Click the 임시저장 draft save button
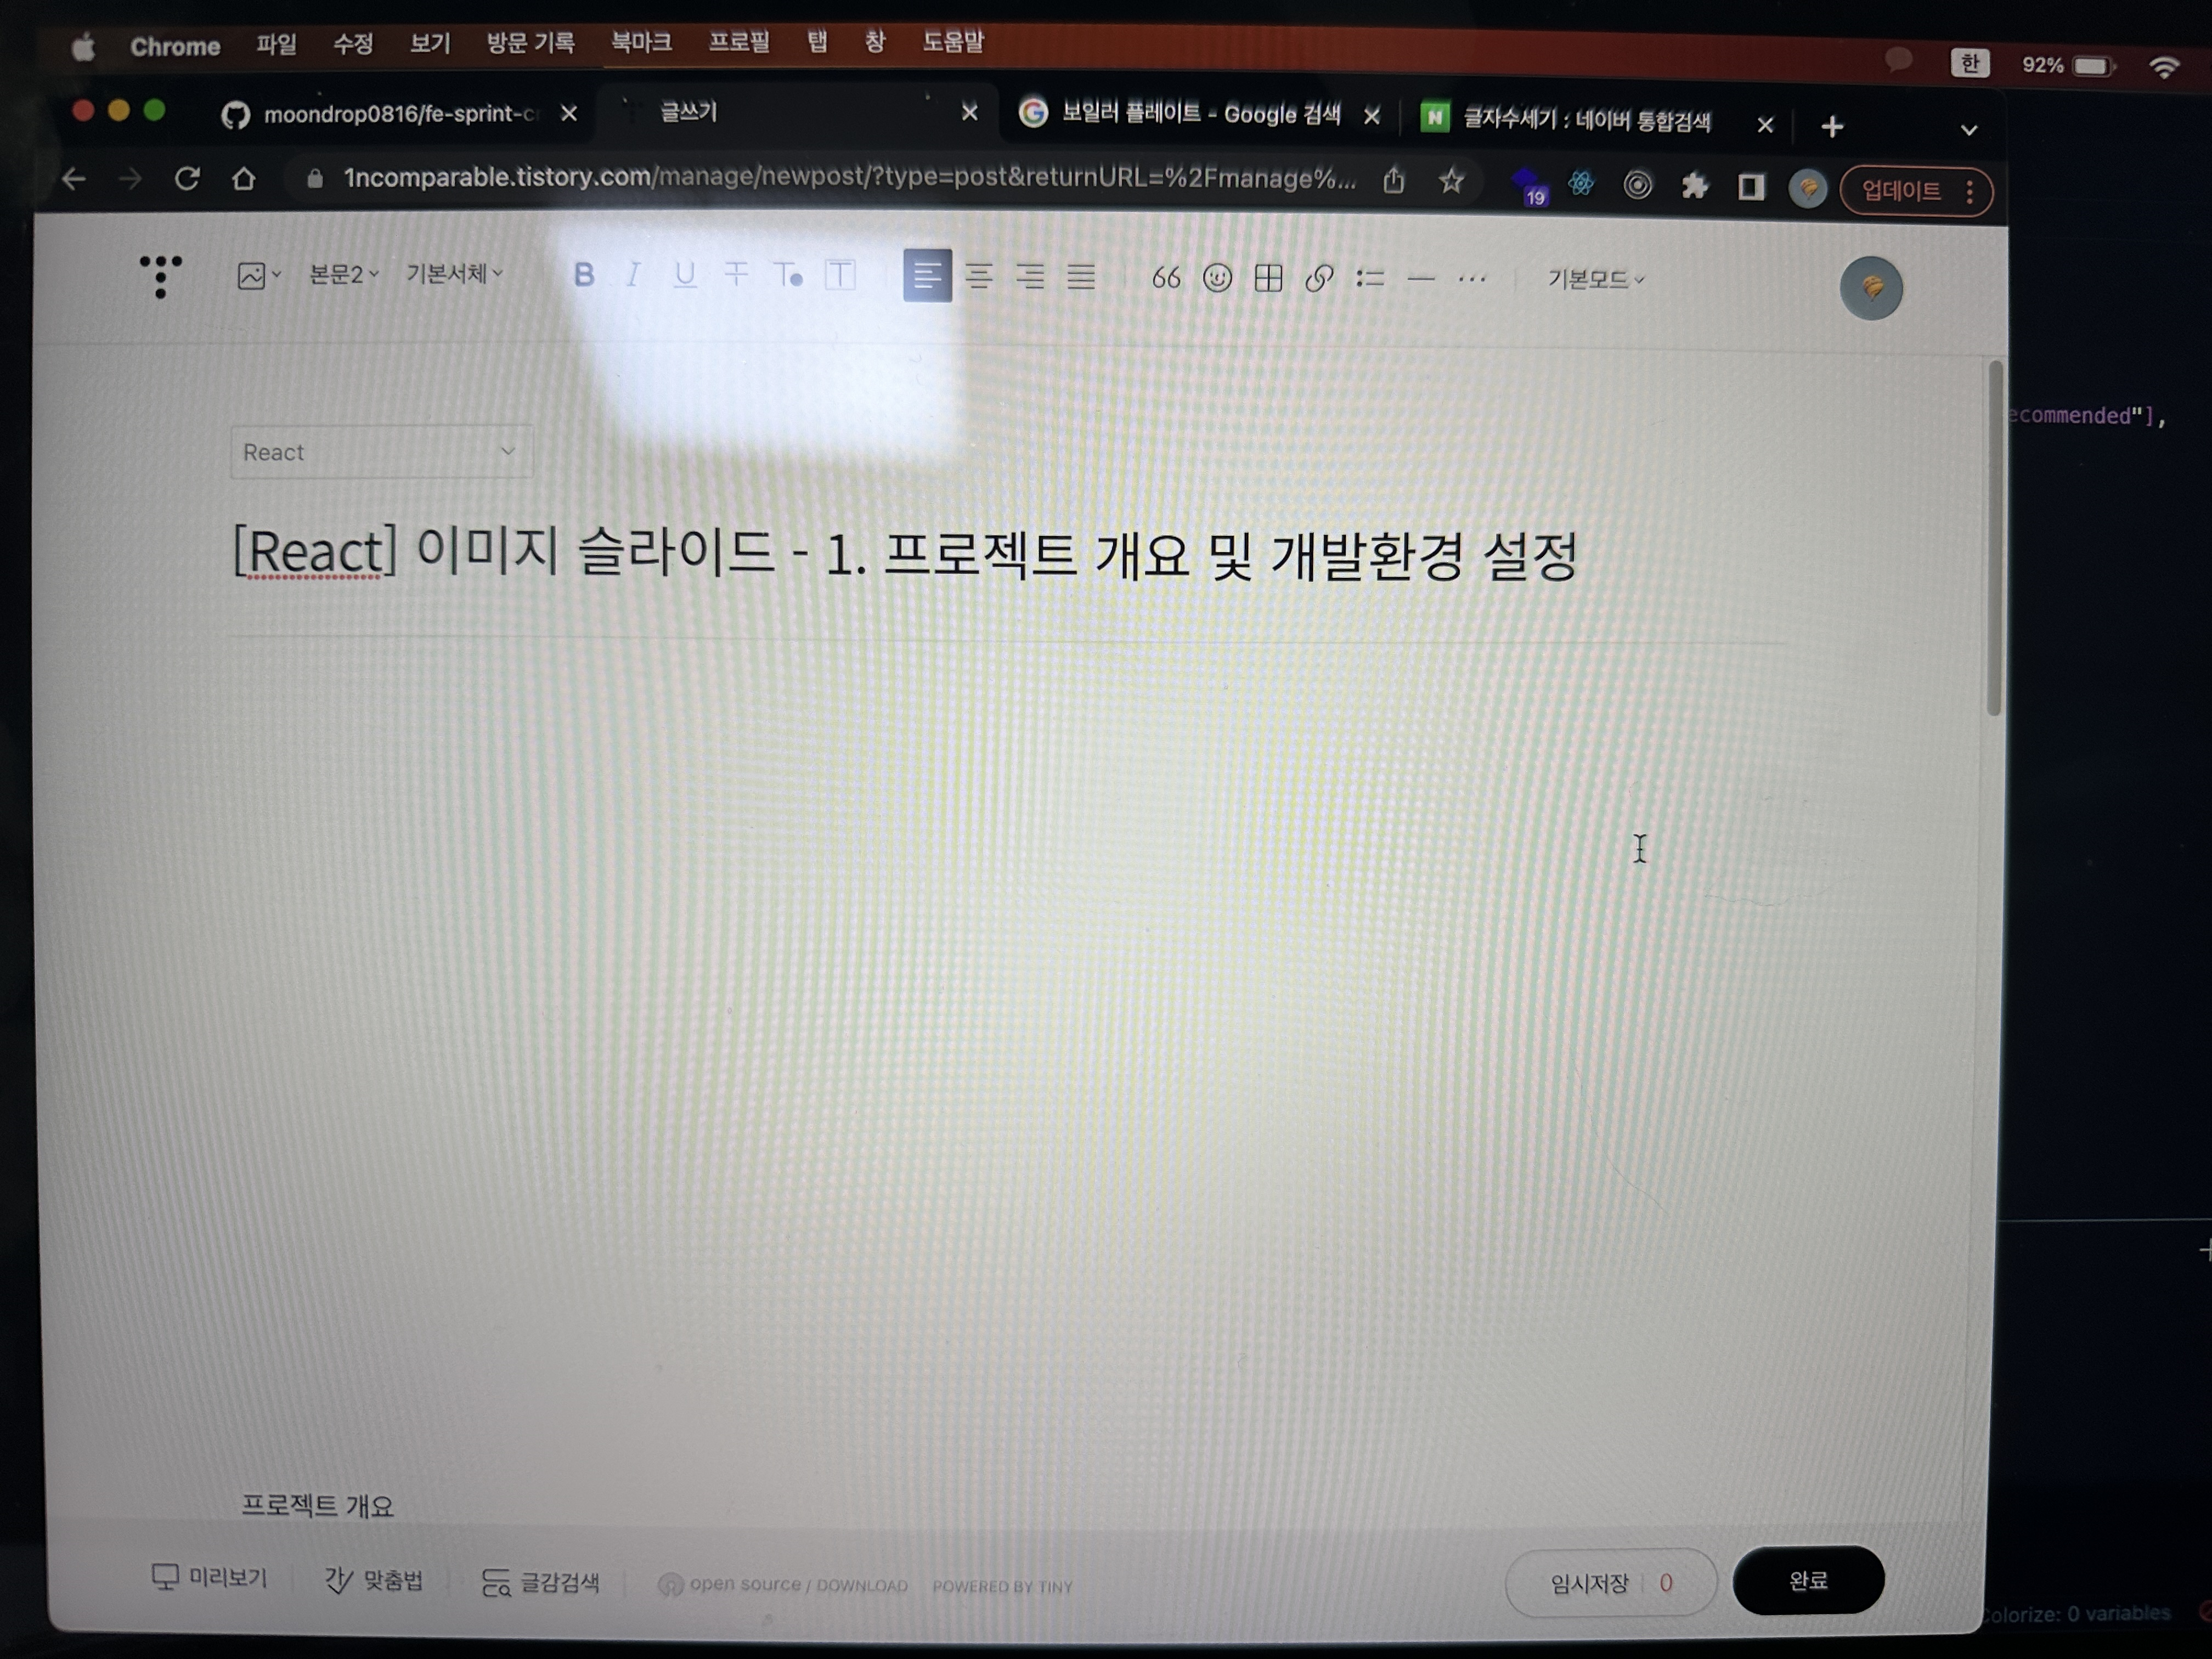This screenshot has width=2212, height=1659. pyautogui.click(x=1590, y=1583)
